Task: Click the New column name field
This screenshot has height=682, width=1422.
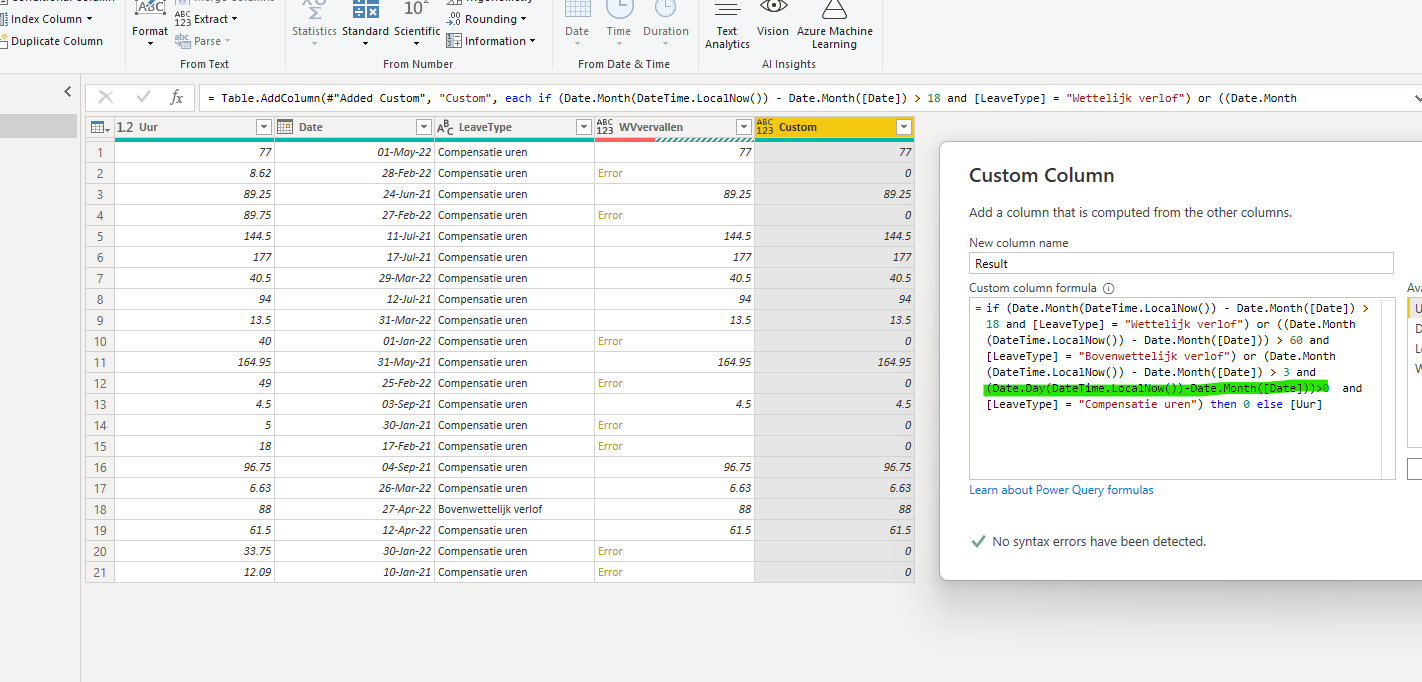Action: coord(1181,263)
